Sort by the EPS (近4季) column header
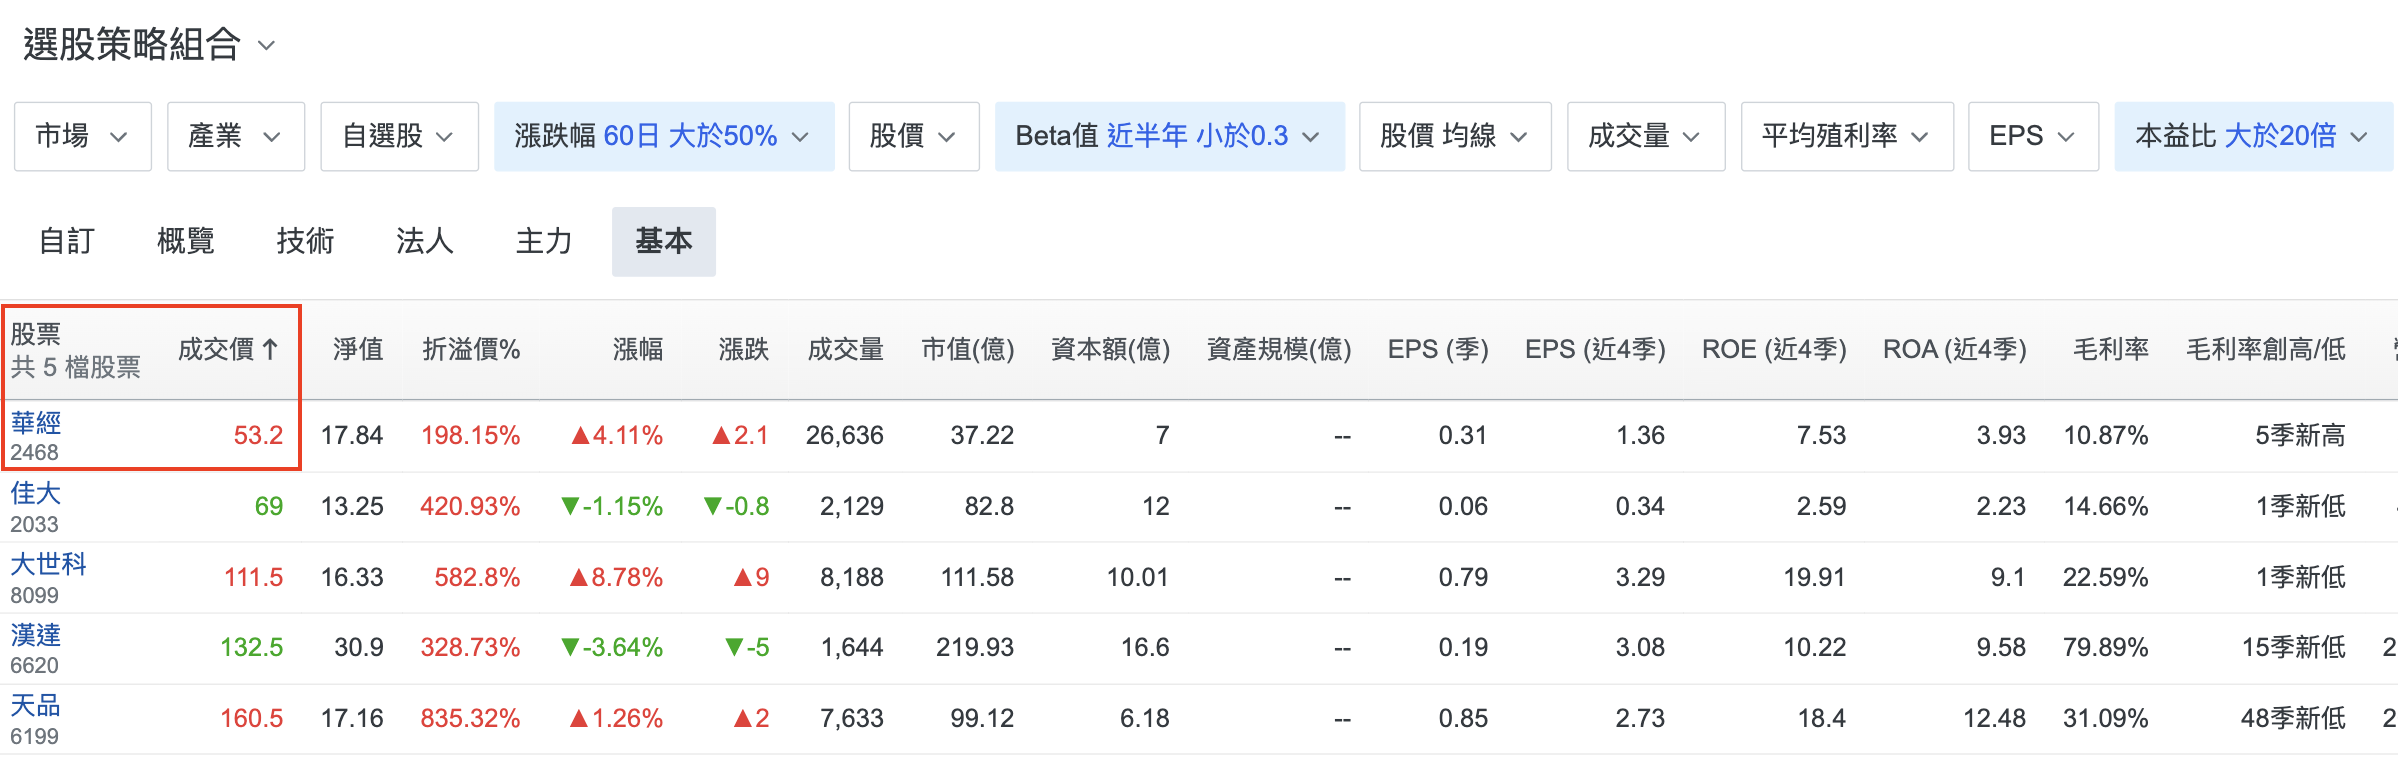The image size is (2398, 760). click(x=1595, y=350)
